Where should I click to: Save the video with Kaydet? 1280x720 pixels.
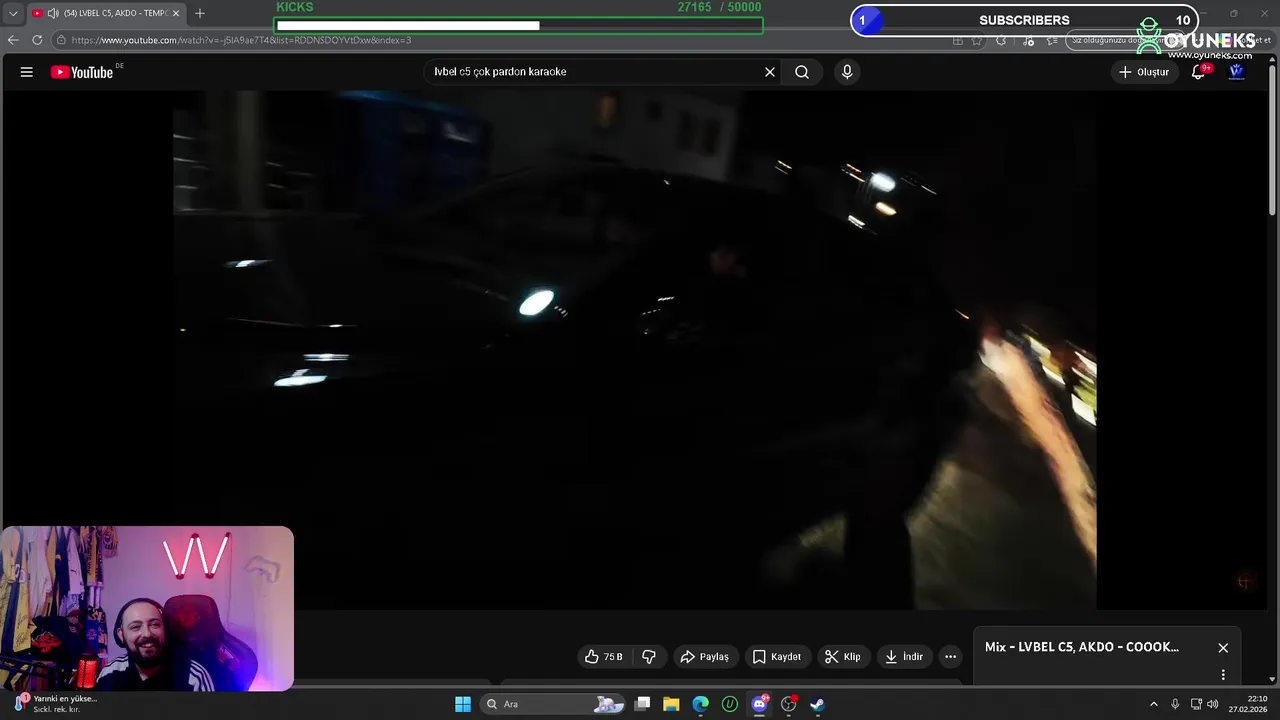[x=777, y=657]
